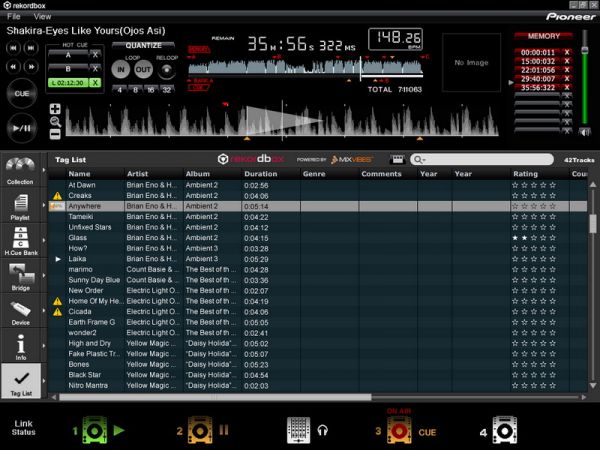Toggle the RELOOP button
This screenshot has width=600, height=450.
pos(166,70)
